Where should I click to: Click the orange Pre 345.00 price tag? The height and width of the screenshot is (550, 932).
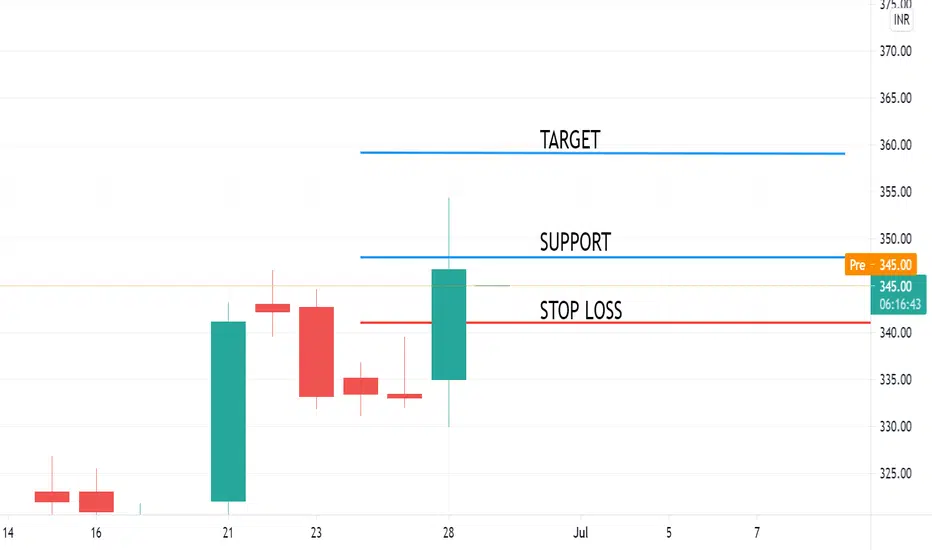pyautogui.click(x=880, y=265)
